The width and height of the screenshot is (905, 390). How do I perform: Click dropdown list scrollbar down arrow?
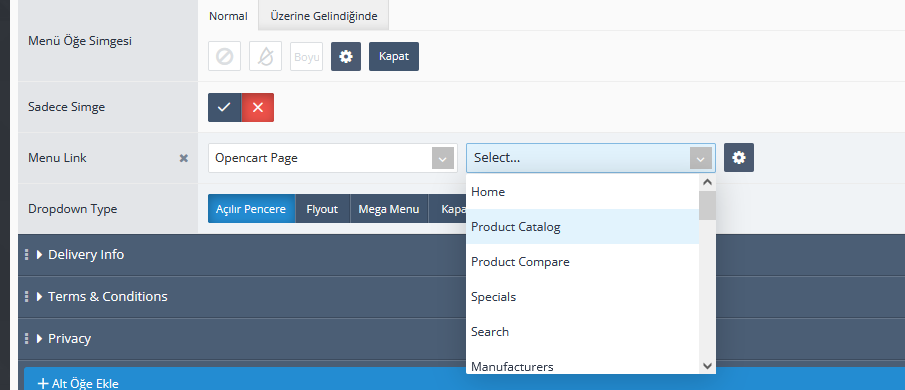click(708, 366)
